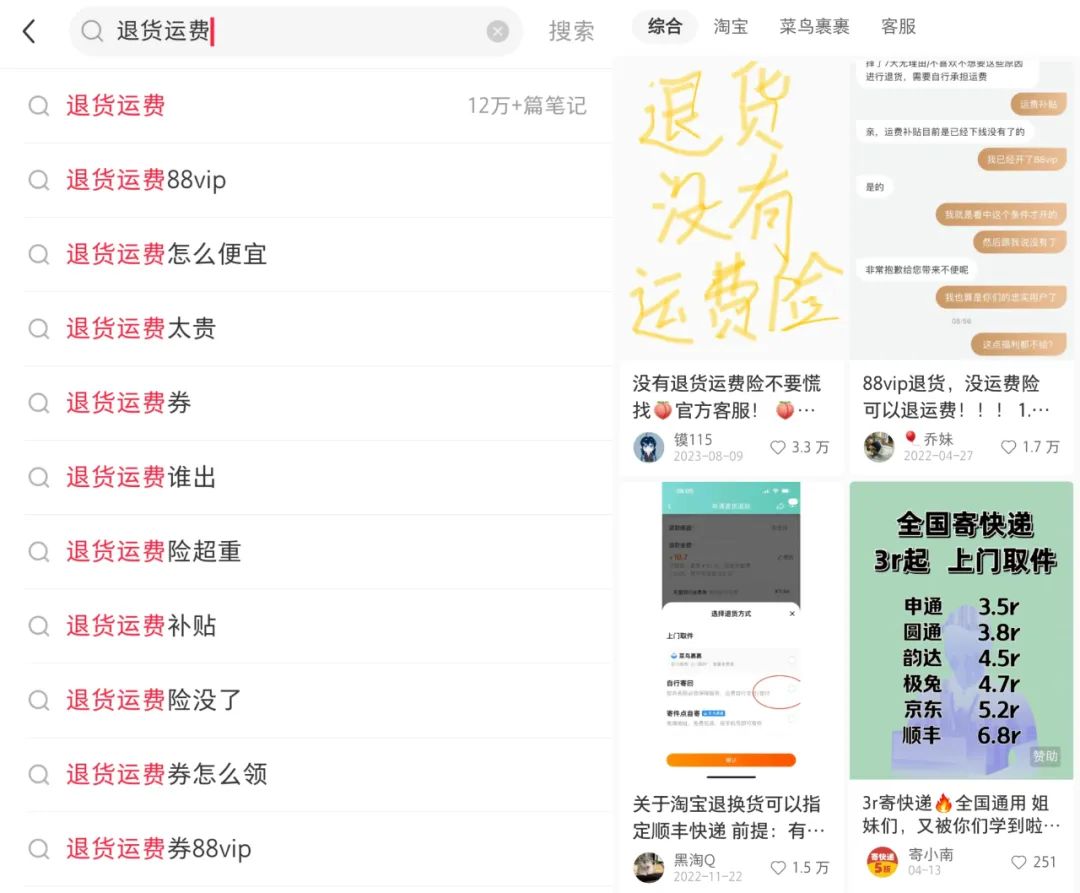Open author avatar of 镁115
The image size is (1080, 893).
[x=648, y=448]
